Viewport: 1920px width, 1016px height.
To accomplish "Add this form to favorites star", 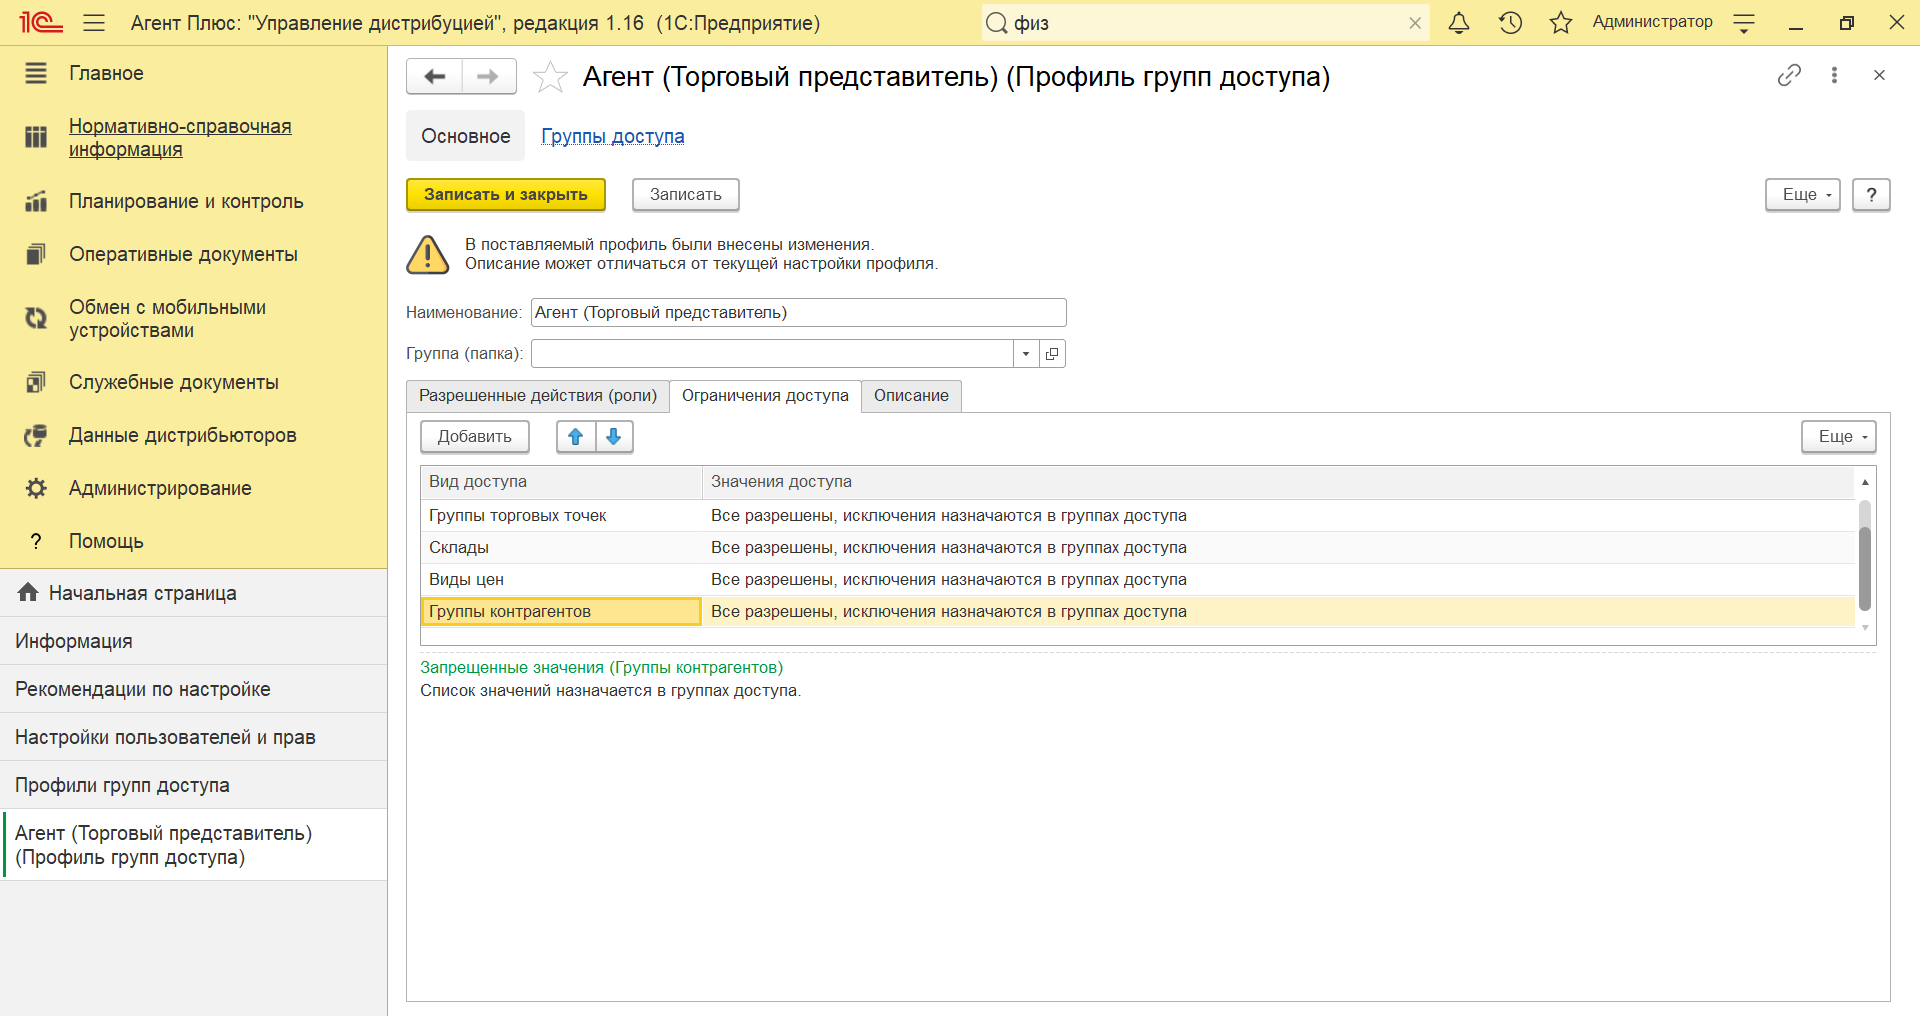I will [x=550, y=77].
